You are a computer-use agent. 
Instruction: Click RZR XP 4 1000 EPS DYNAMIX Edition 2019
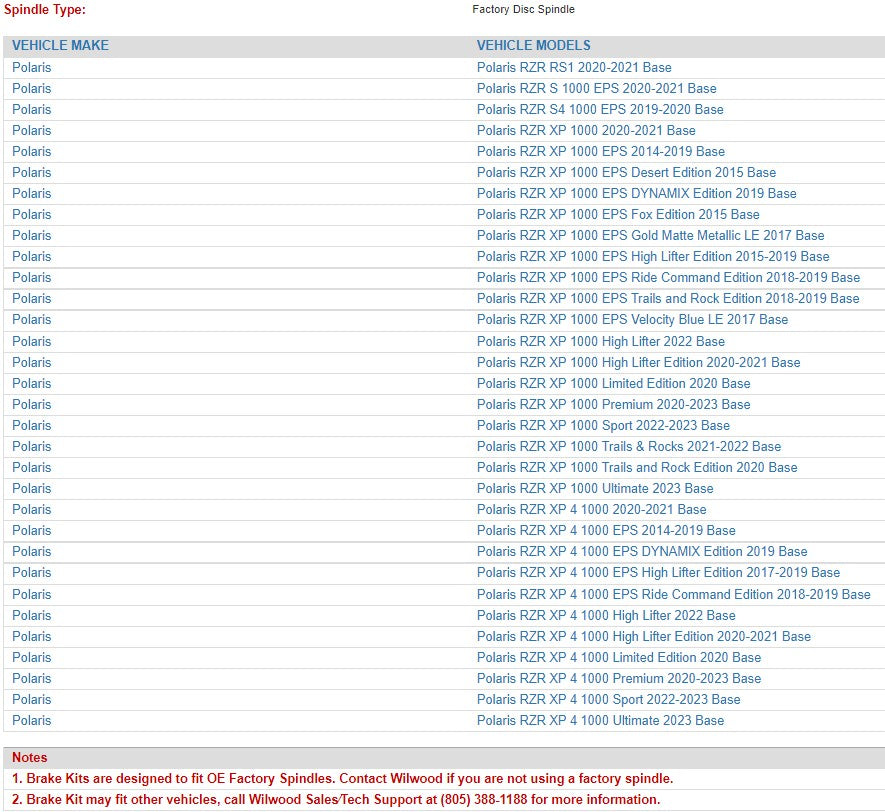pyautogui.click(x=642, y=551)
